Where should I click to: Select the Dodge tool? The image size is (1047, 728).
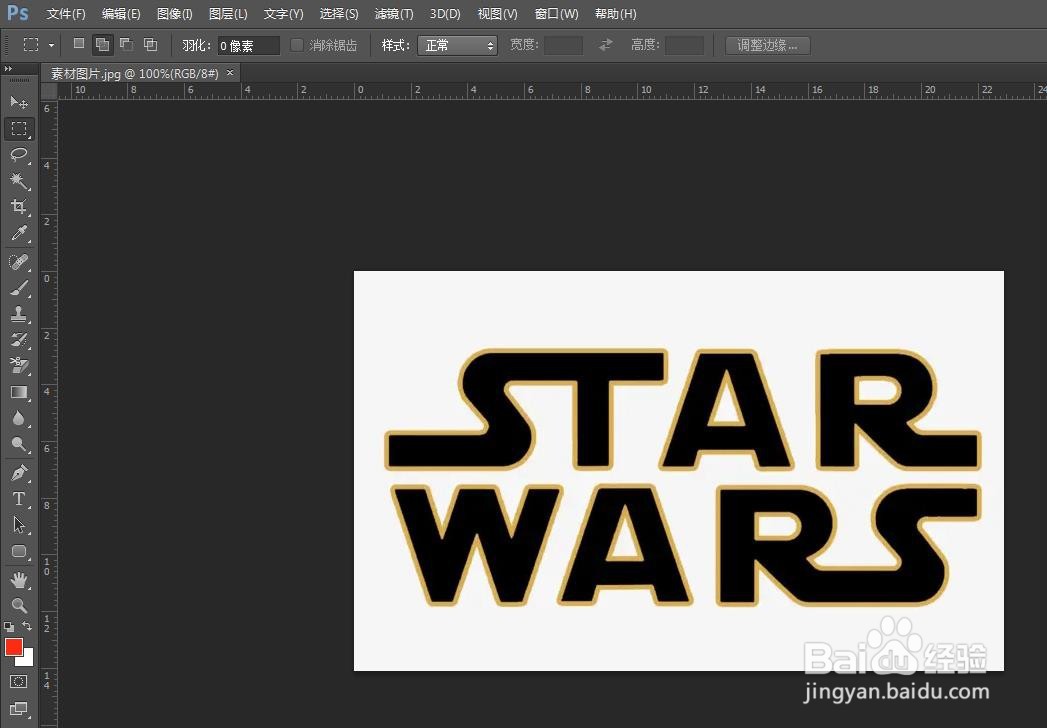(19, 444)
